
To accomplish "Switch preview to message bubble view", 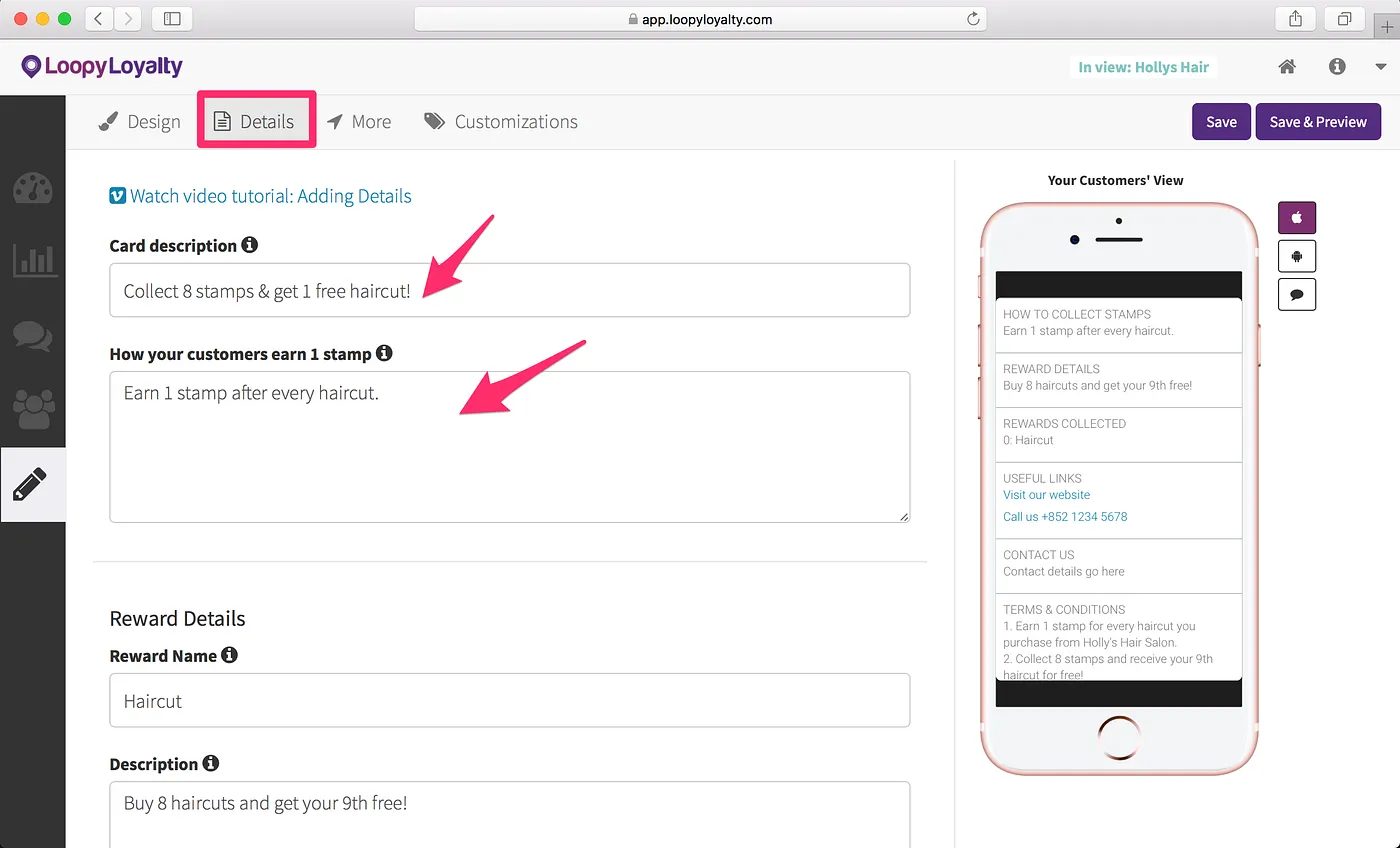I will pyautogui.click(x=1297, y=295).
